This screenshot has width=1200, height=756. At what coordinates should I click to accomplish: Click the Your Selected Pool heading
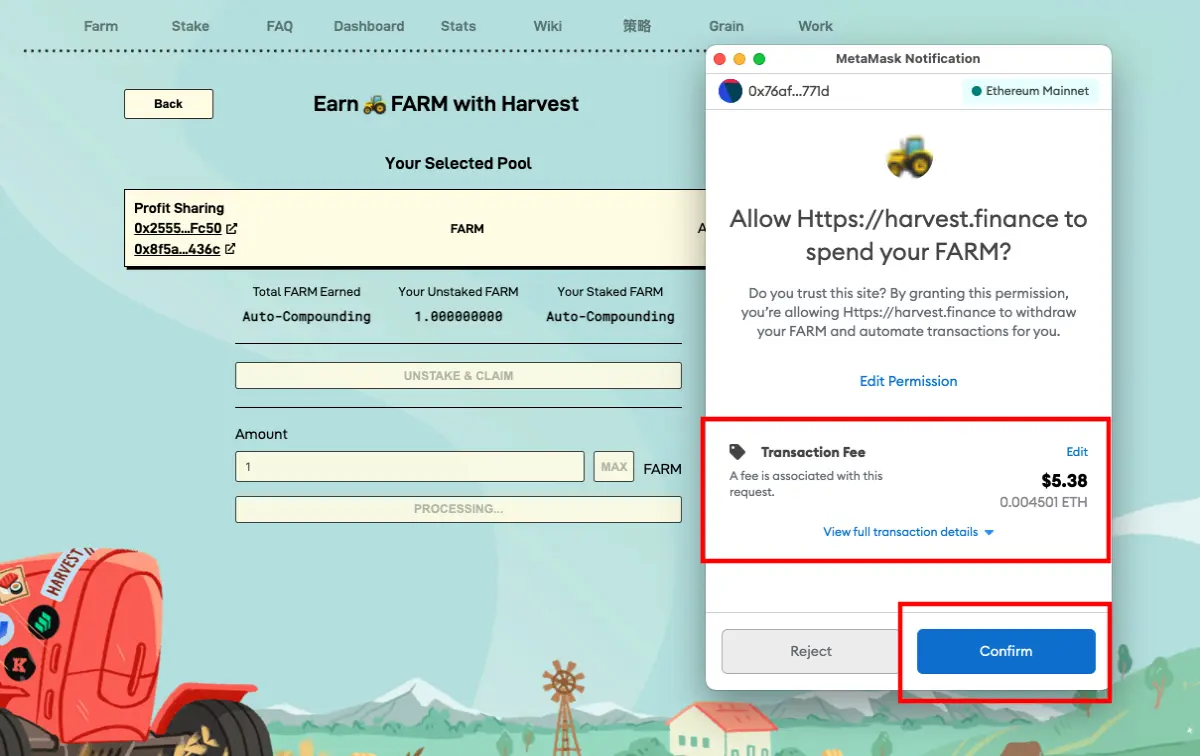click(459, 163)
